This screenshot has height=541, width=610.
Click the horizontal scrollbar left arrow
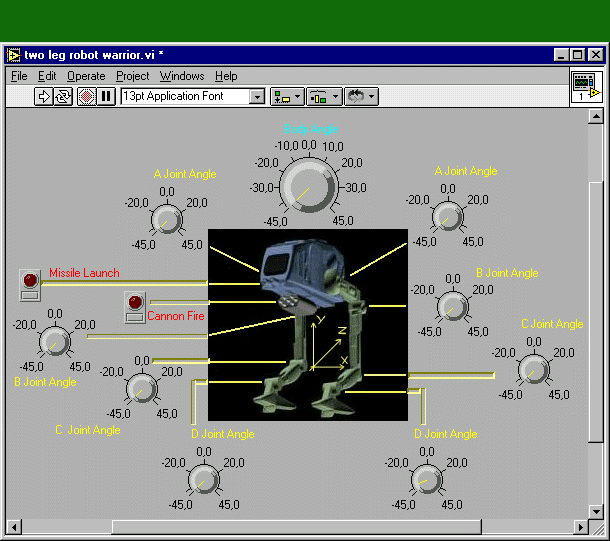14,527
